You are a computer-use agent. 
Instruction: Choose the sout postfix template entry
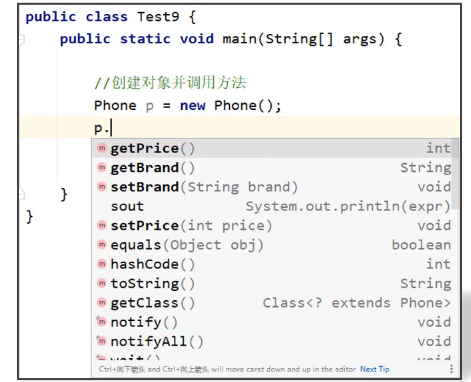(273, 206)
